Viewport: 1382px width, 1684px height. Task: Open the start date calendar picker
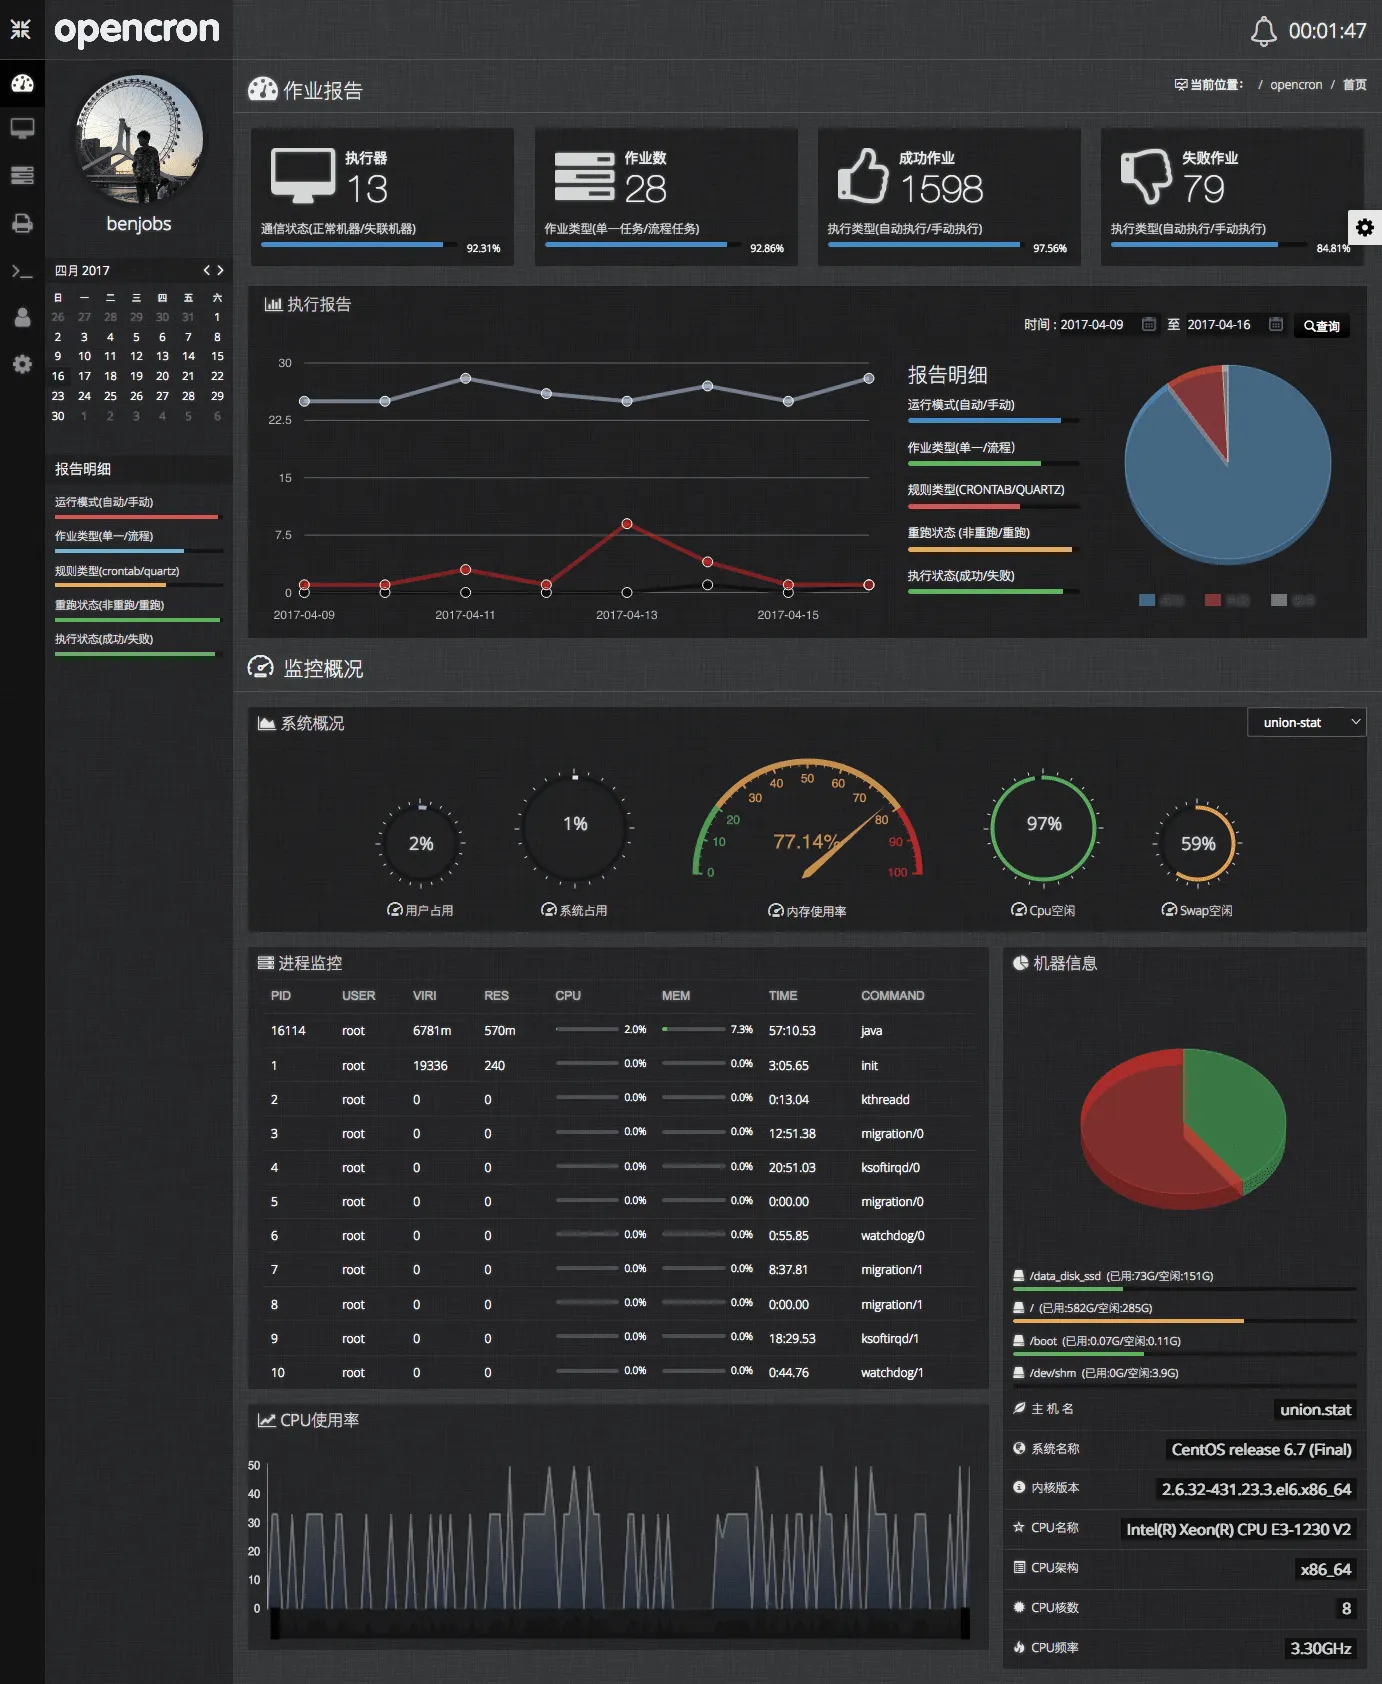(x=1149, y=324)
